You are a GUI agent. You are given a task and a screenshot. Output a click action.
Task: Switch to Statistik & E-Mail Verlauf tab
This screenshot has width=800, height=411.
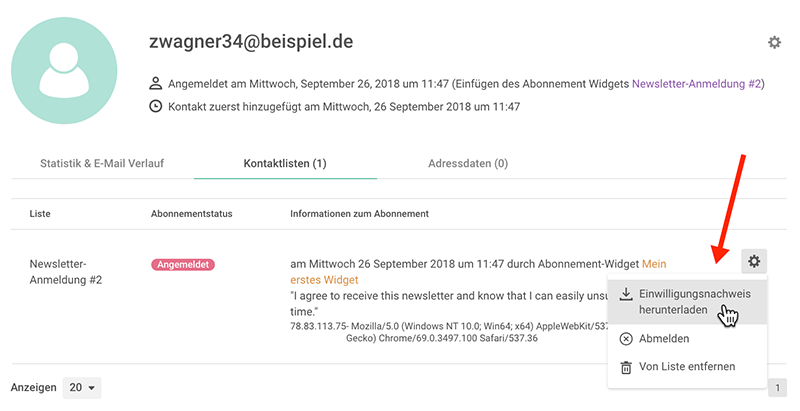(x=102, y=164)
